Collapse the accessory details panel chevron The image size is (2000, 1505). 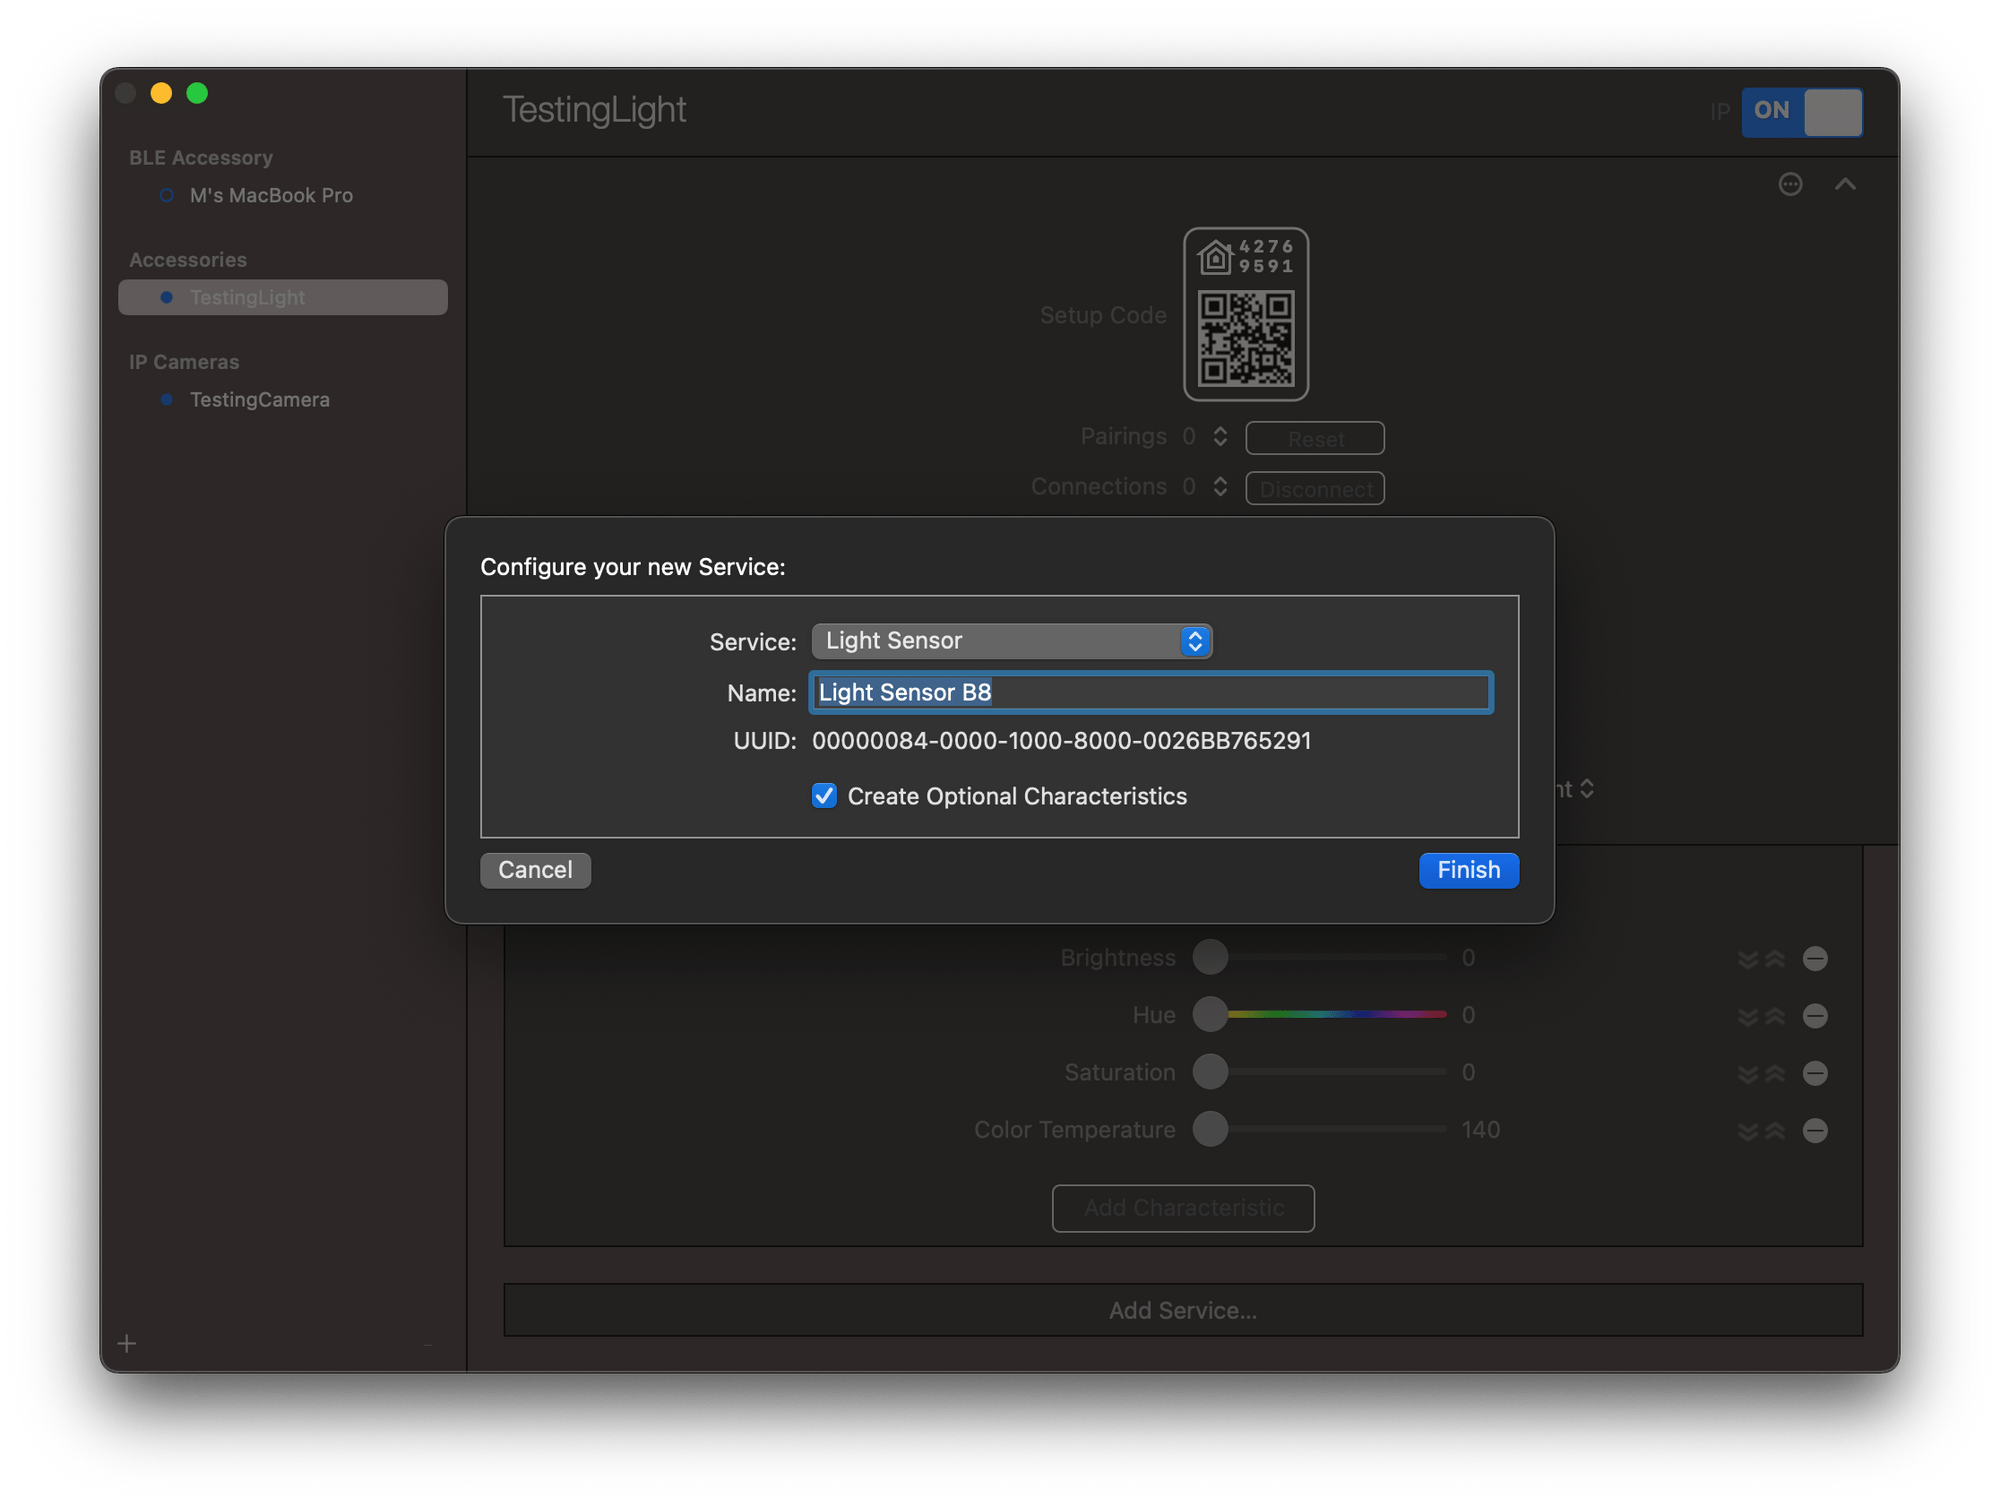[1846, 184]
